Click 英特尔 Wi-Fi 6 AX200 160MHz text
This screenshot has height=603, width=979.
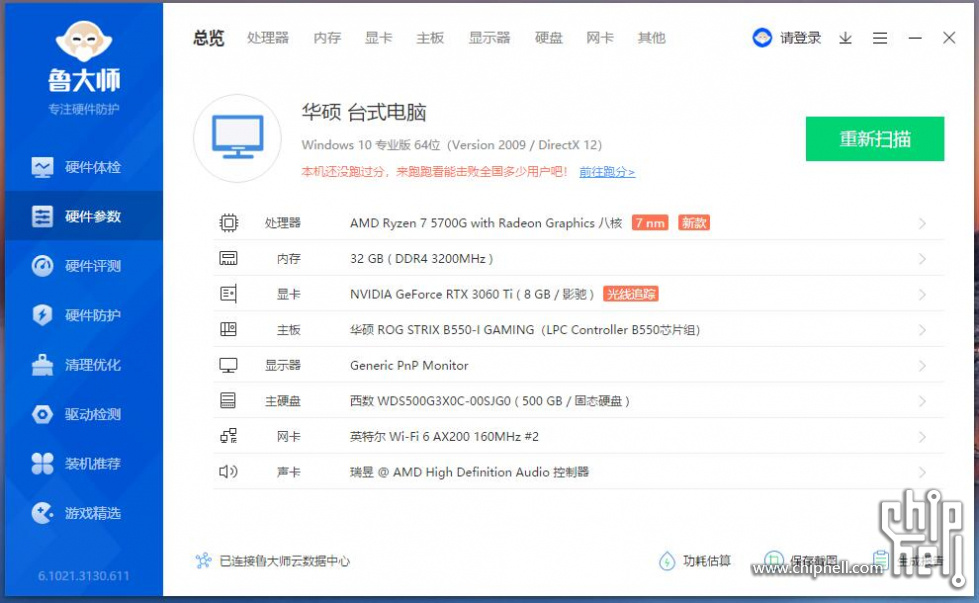point(444,436)
